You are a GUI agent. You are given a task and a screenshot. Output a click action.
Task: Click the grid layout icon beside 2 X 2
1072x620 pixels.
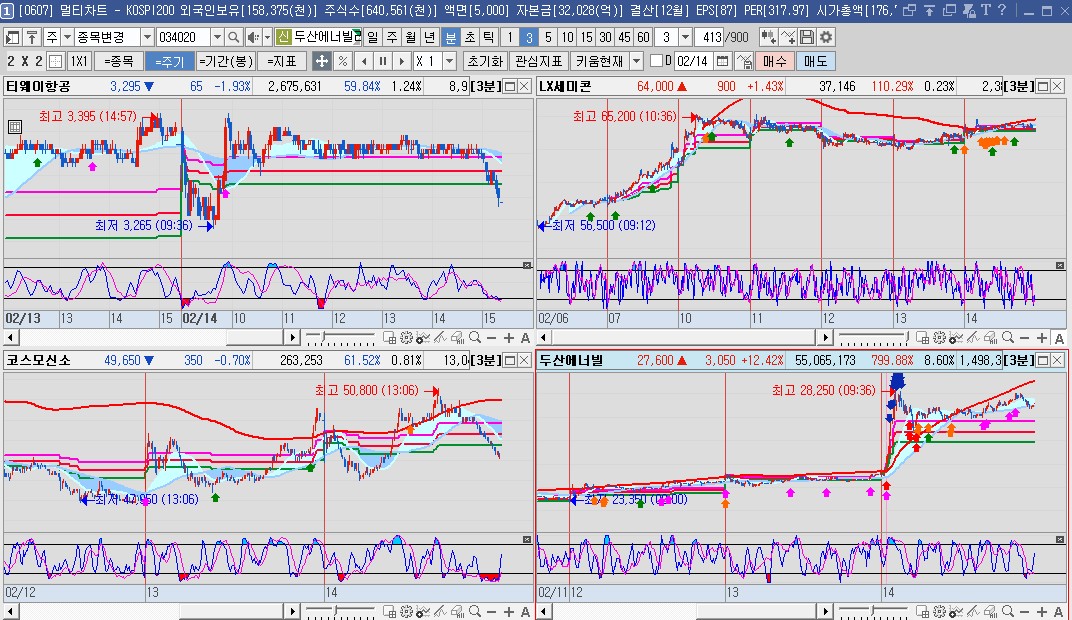click(56, 61)
